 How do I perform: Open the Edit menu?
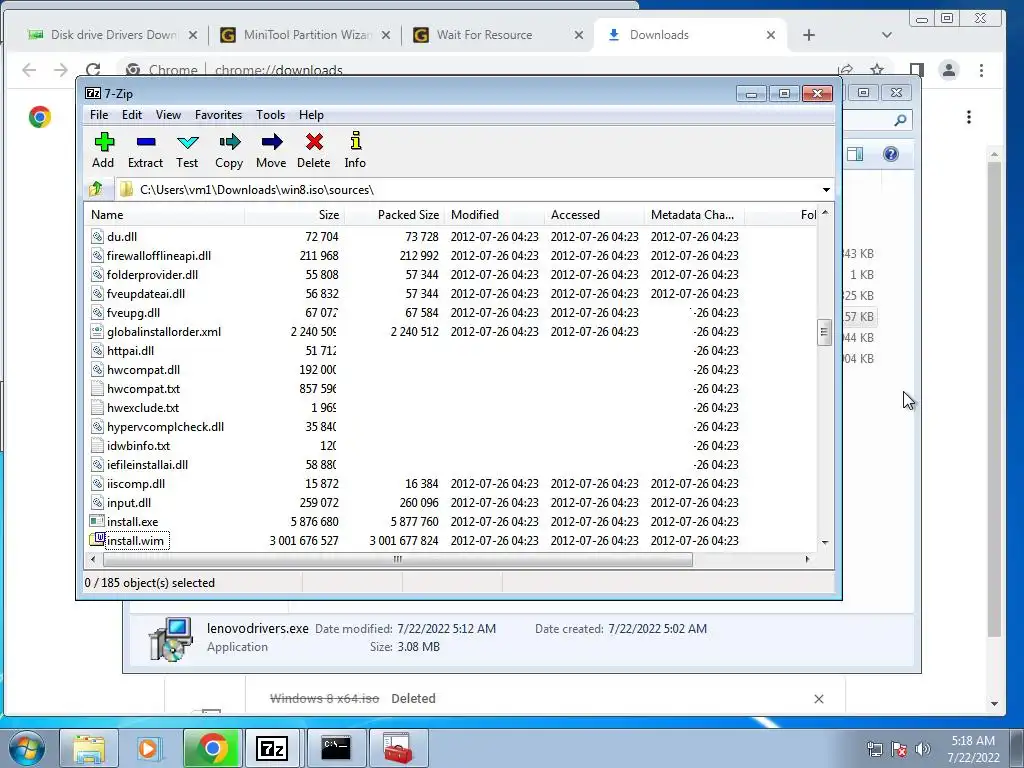(132, 115)
